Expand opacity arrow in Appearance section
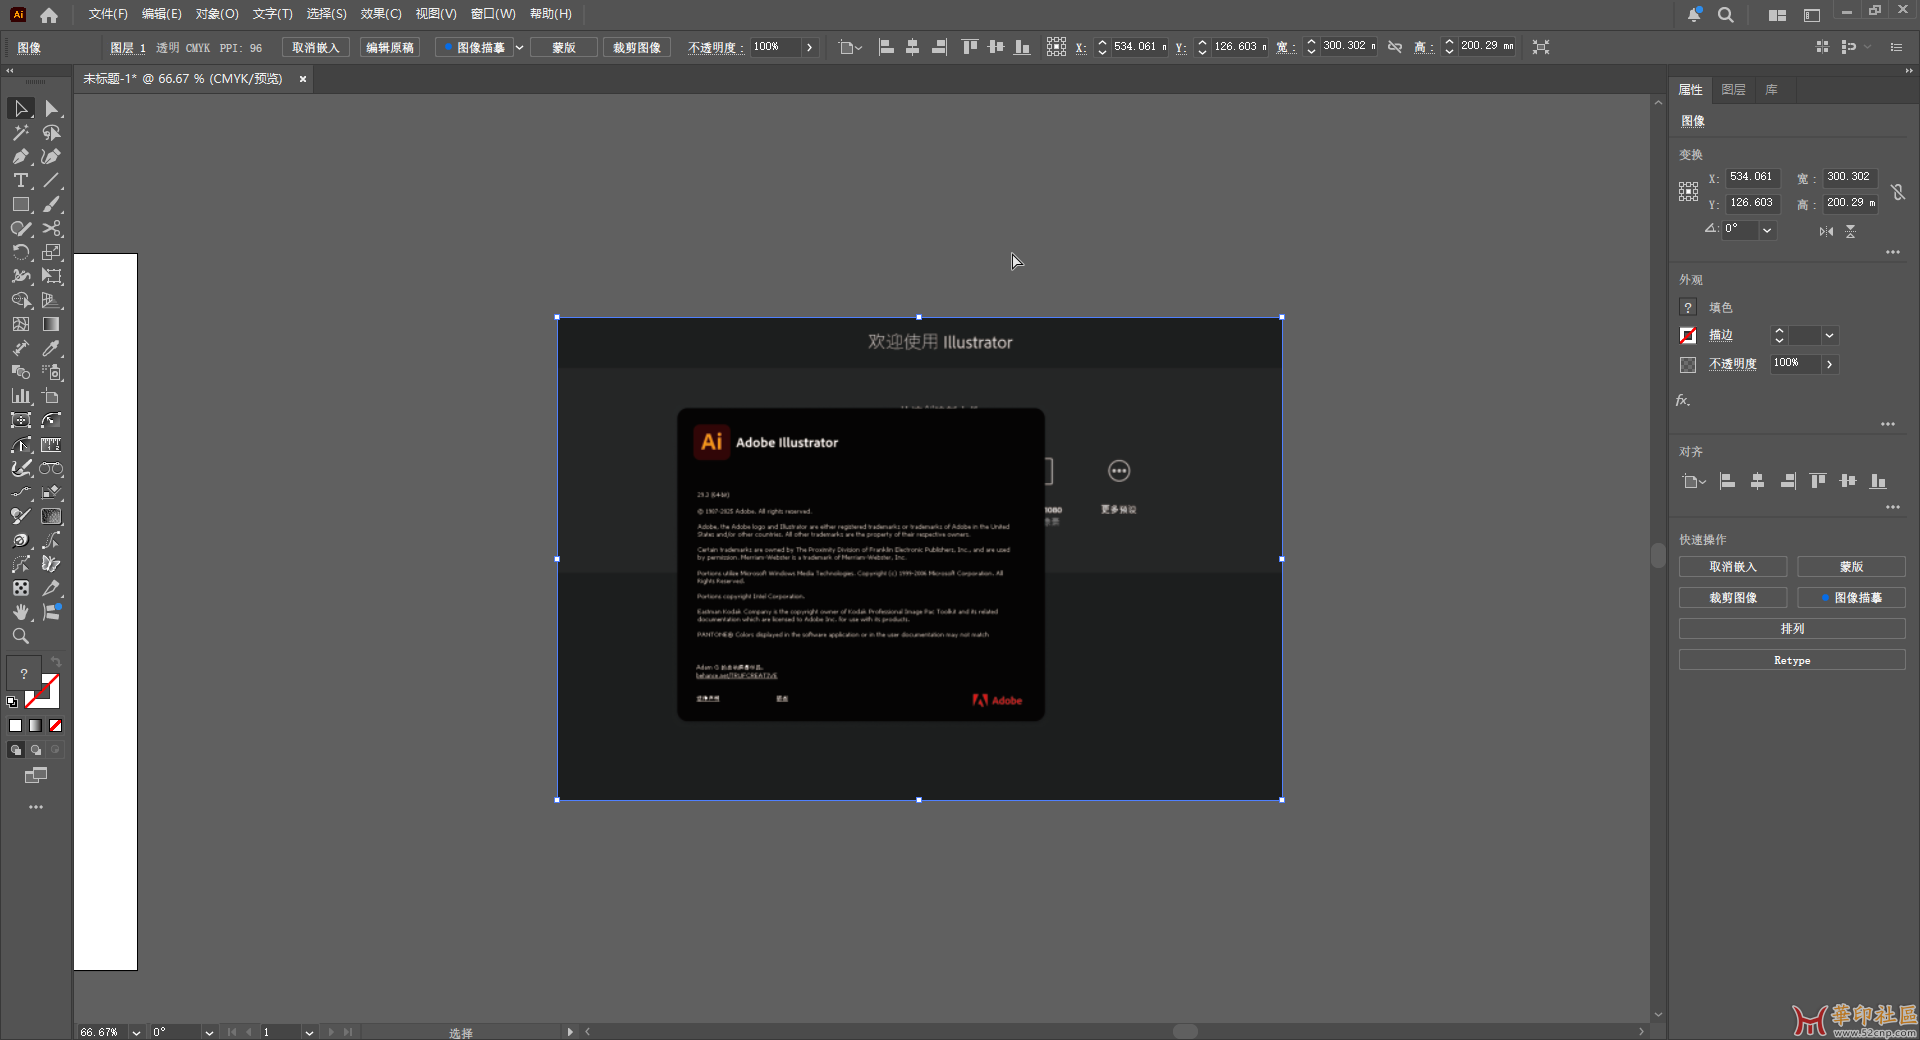1920x1040 pixels. click(1829, 364)
